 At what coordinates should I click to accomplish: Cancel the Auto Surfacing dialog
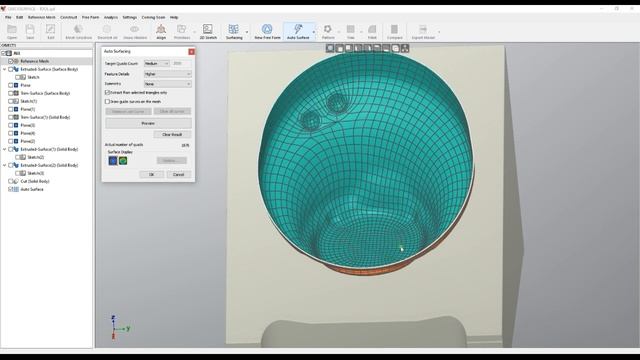coord(178,174)
